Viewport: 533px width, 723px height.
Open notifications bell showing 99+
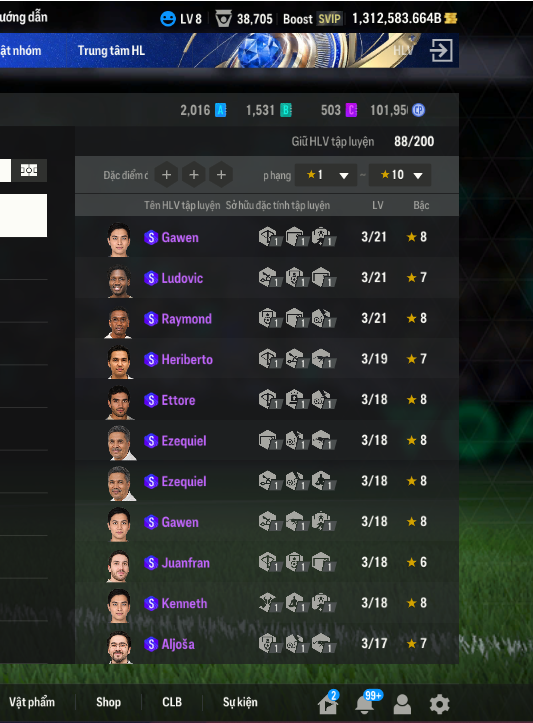click(x=364, y=704)
